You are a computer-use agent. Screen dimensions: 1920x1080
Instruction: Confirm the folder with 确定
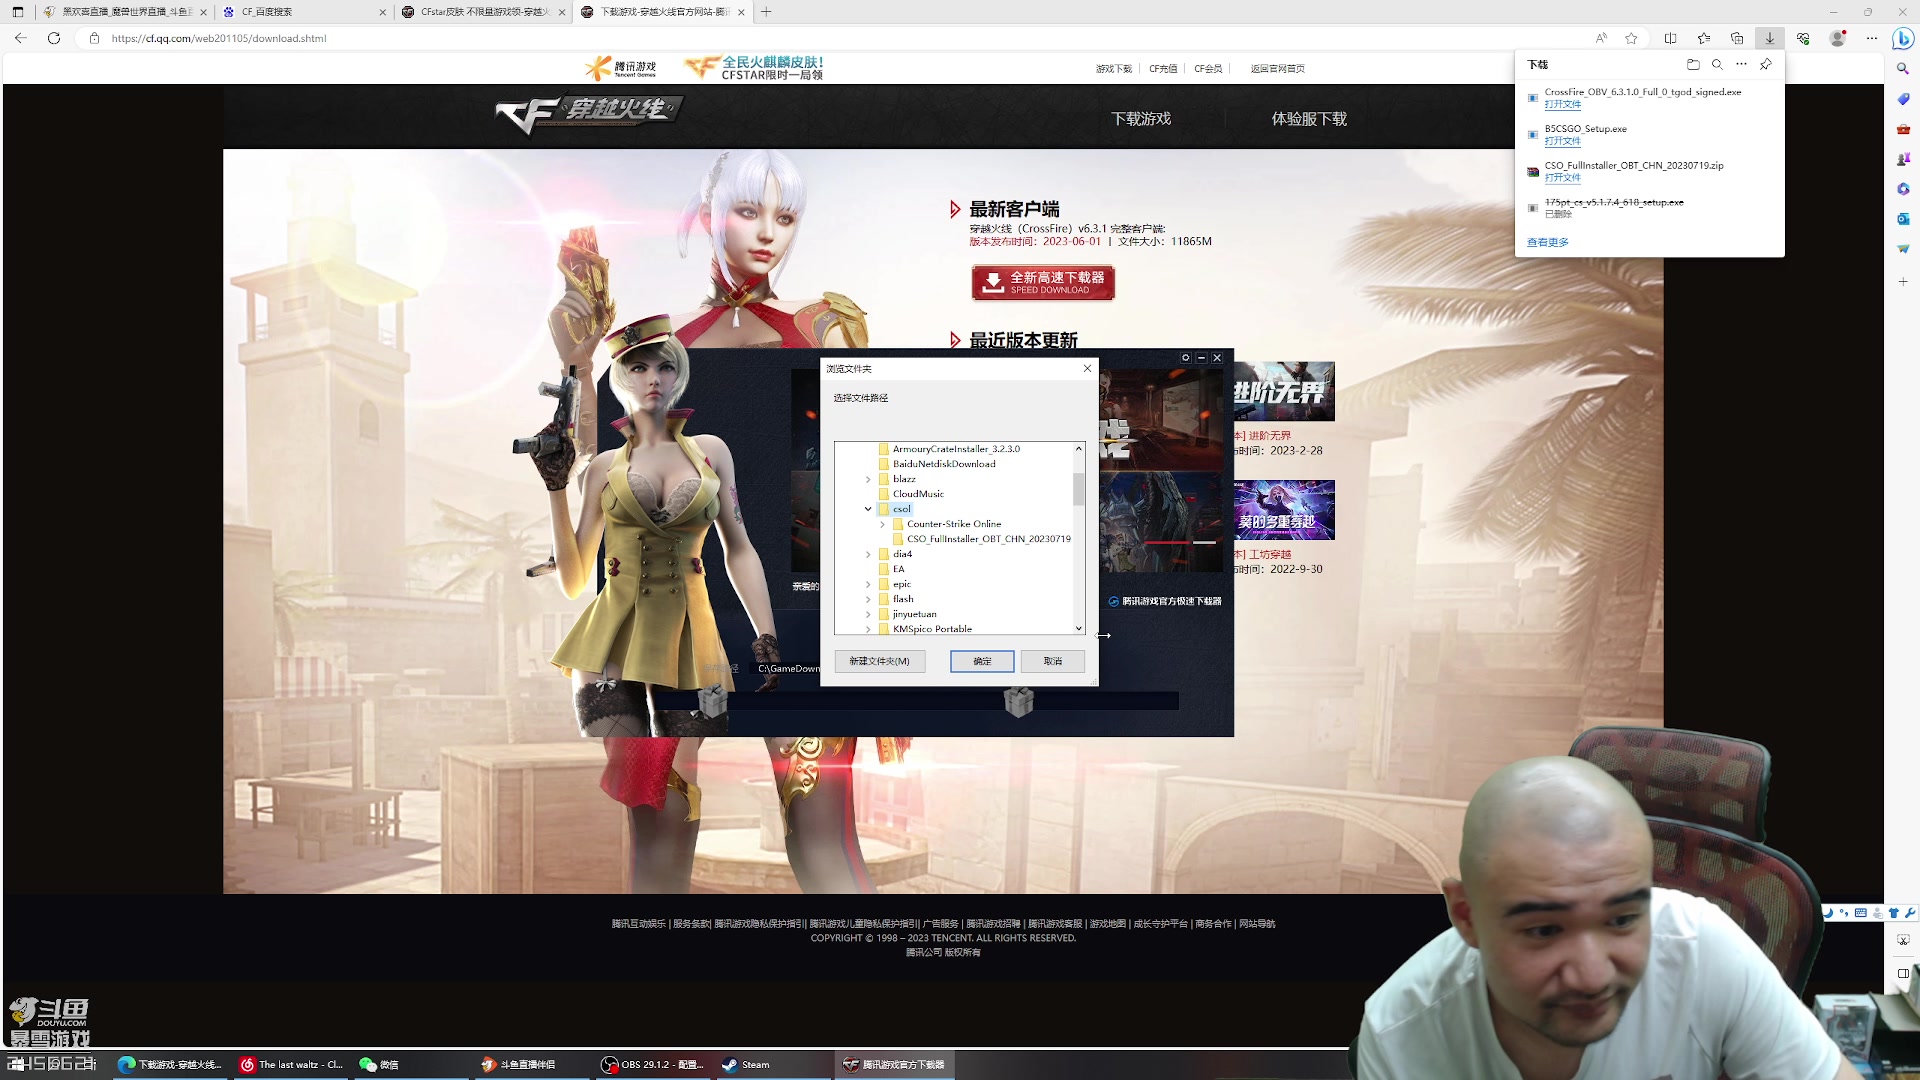coord(982,661)
